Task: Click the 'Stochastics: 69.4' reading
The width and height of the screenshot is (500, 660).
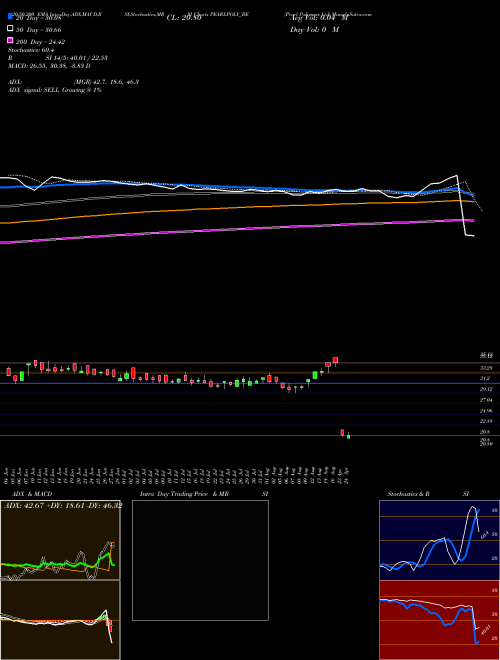Action: (31, 50)
